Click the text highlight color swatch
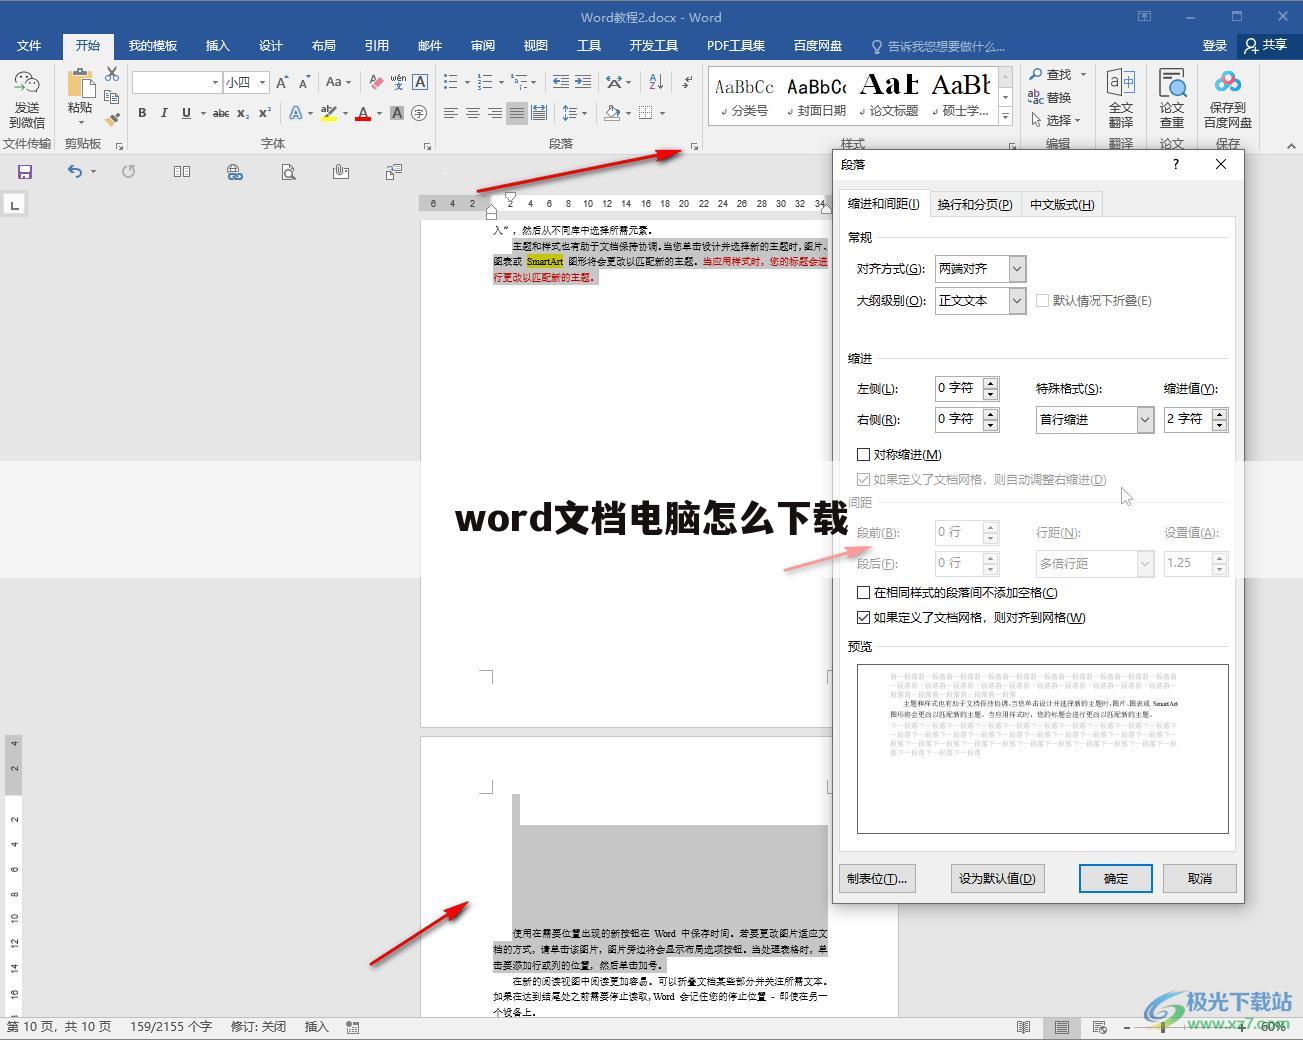1303x1040 pixels. (329, 113)
